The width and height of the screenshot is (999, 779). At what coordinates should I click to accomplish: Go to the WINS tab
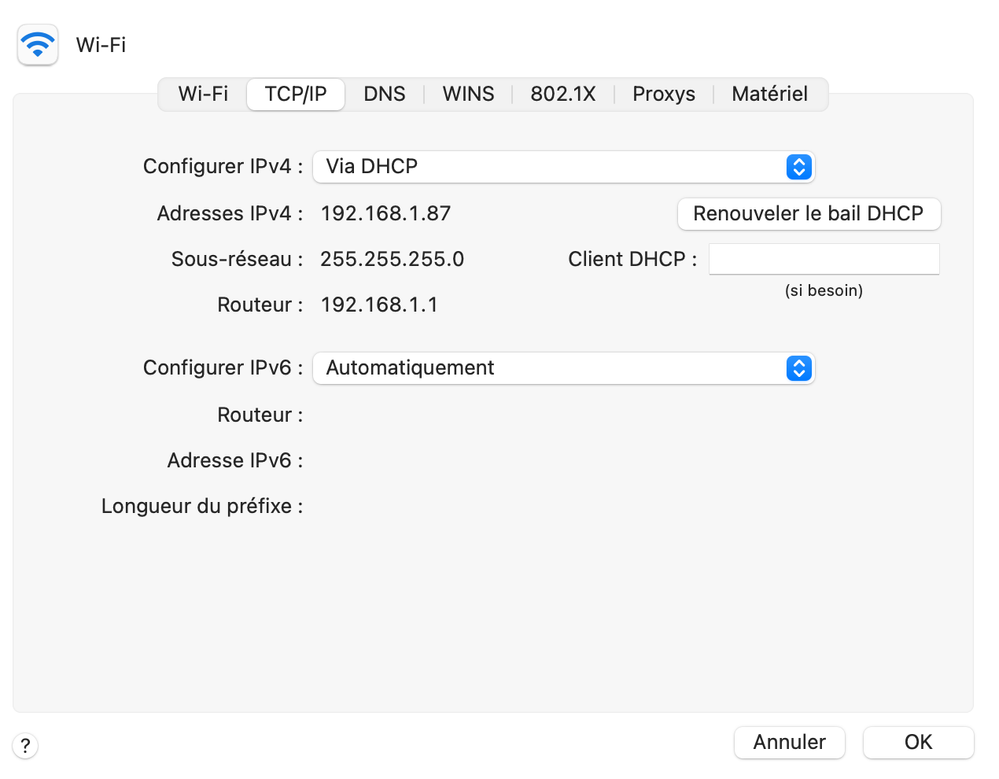[x=468, y=94]
